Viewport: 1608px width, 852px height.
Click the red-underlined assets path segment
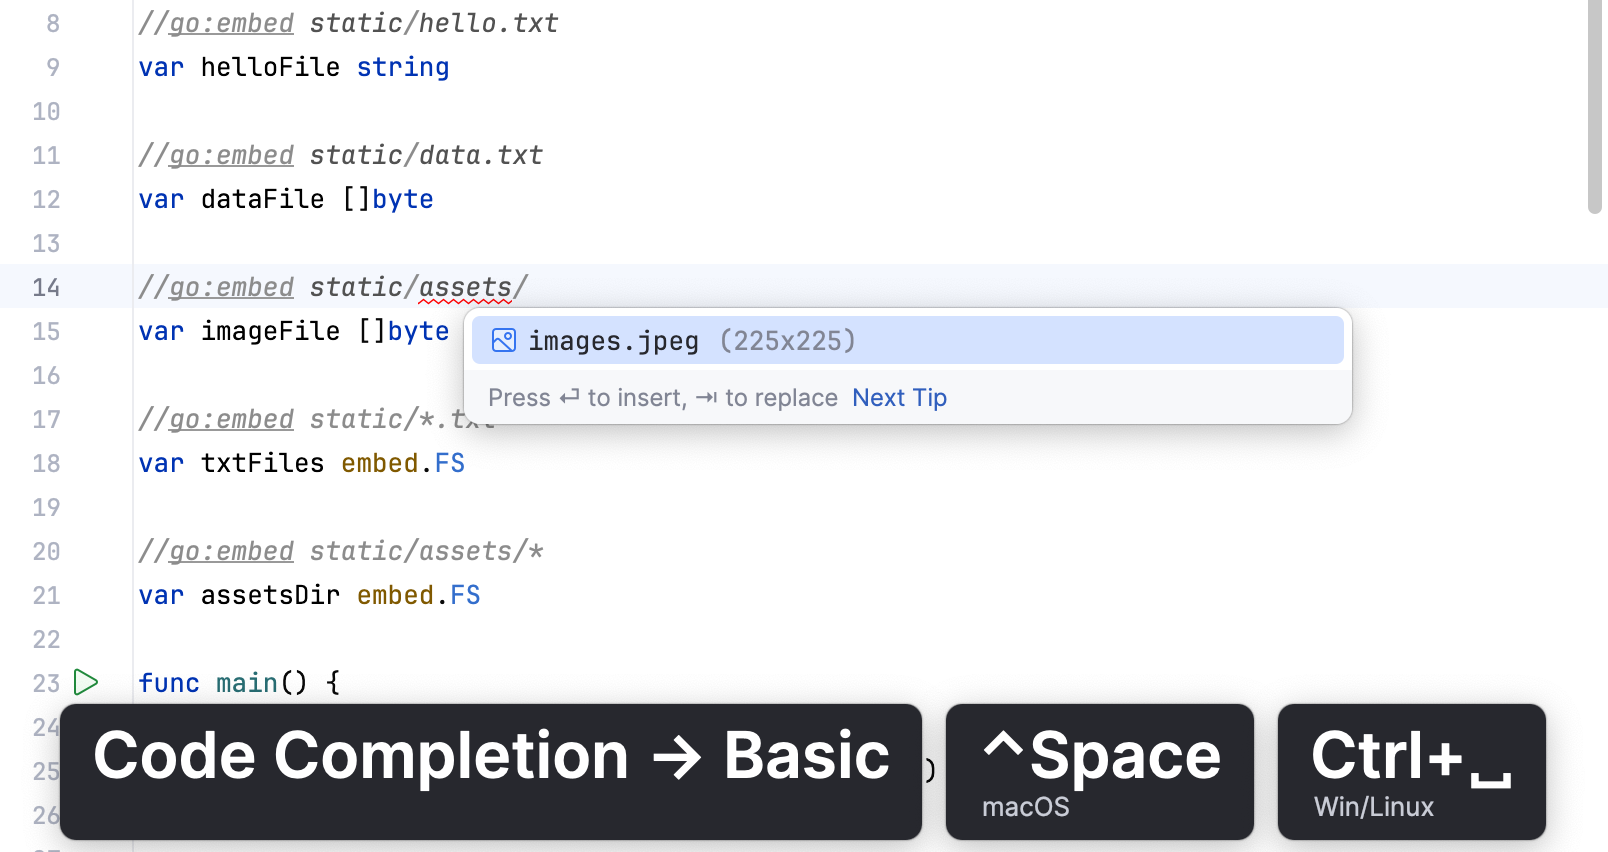[465, 287]
